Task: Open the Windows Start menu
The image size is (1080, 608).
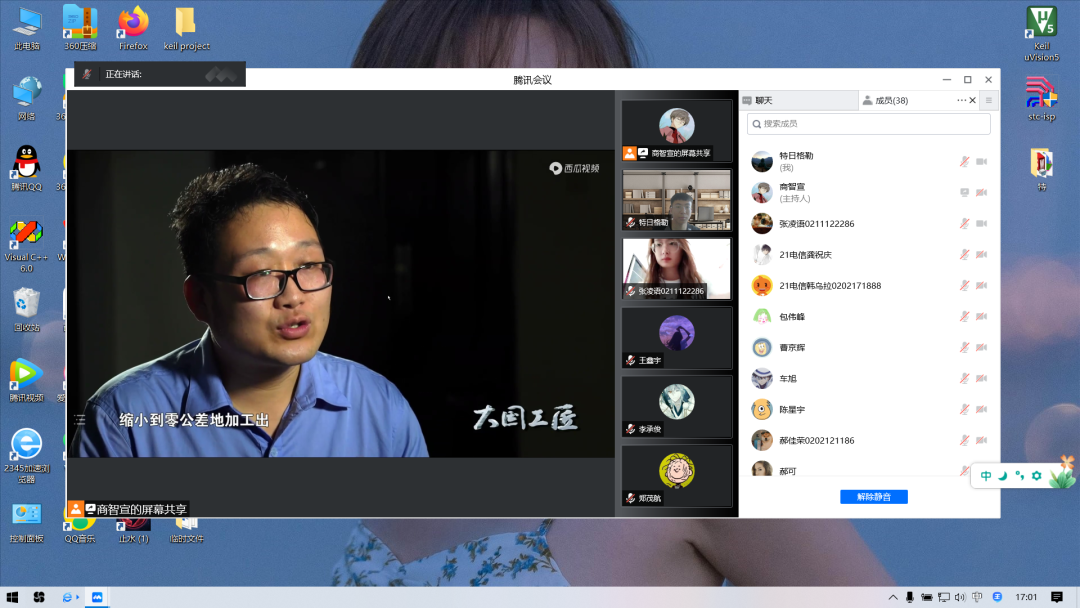Action: [12, 597]
